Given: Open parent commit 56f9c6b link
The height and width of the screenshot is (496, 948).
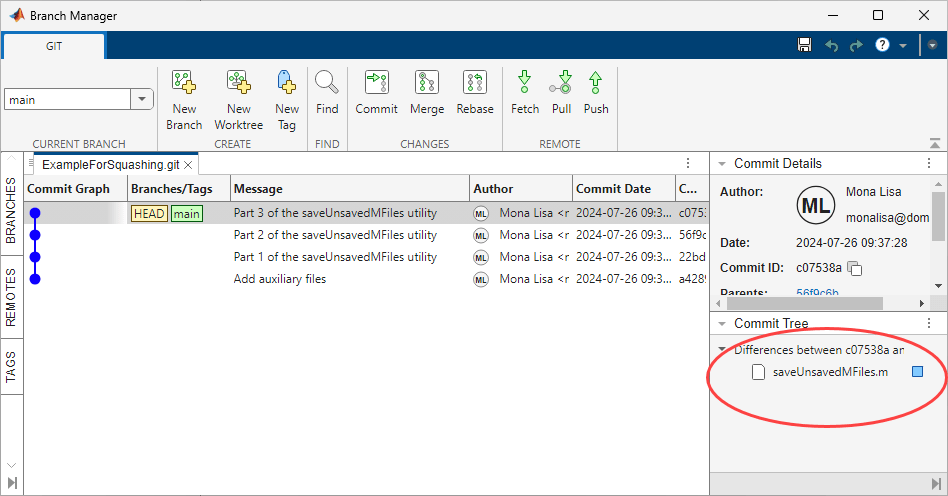Looking at the screenshot, I should pyautogui.click(x=817, y=293).
